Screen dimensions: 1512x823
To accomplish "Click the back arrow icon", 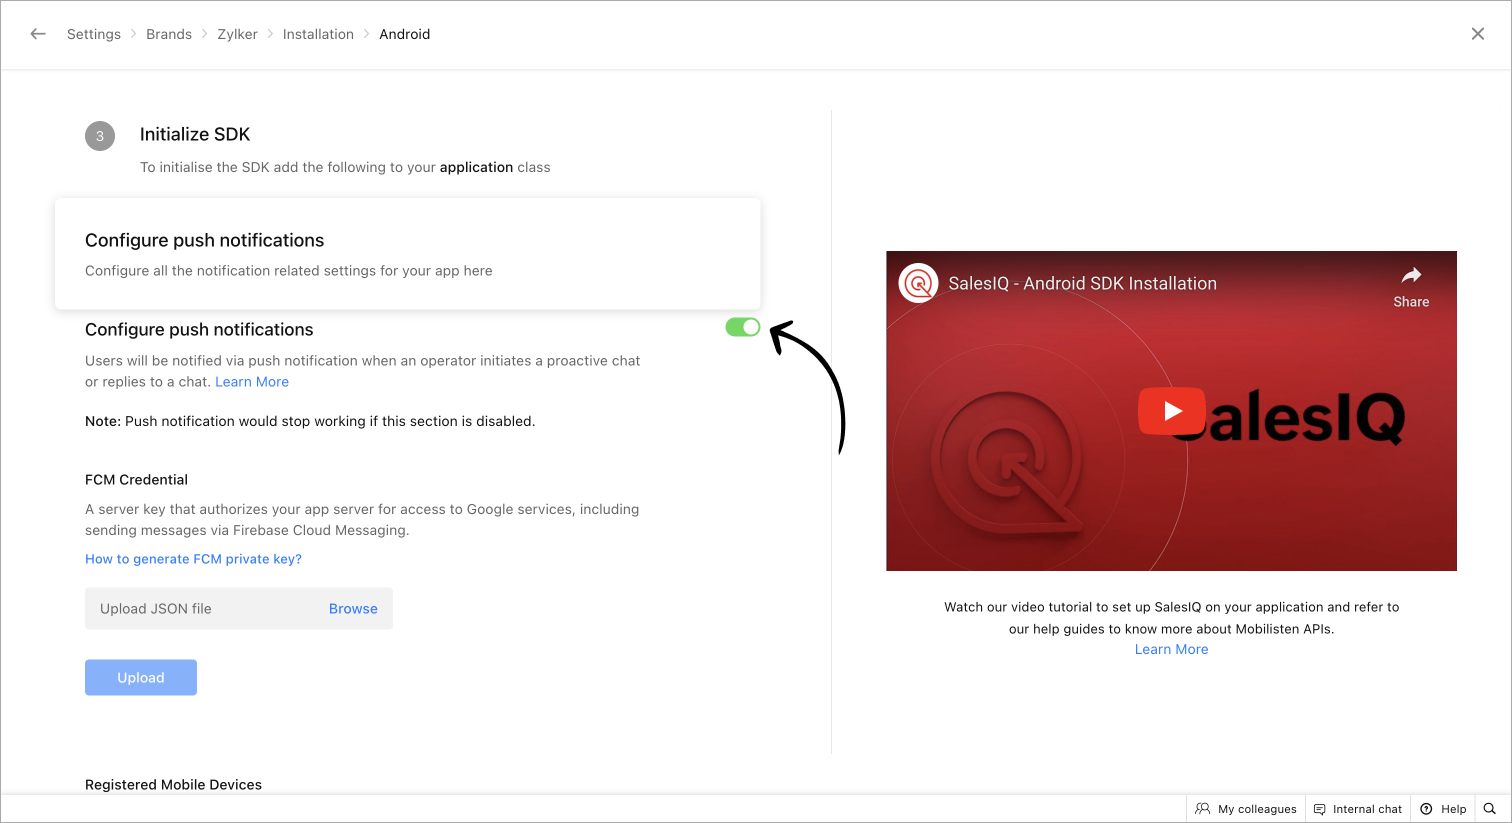I will [x=38, y=34].
